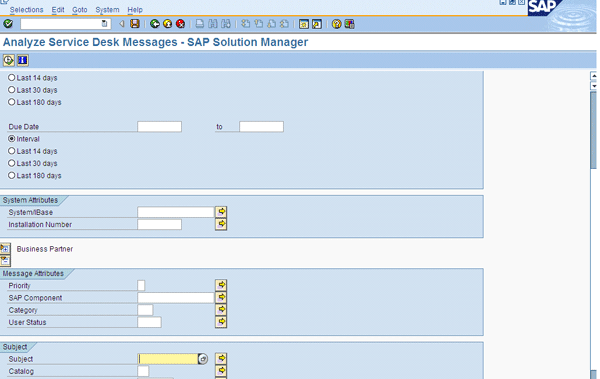Open multiple selection for Priority

click(221, 285)
